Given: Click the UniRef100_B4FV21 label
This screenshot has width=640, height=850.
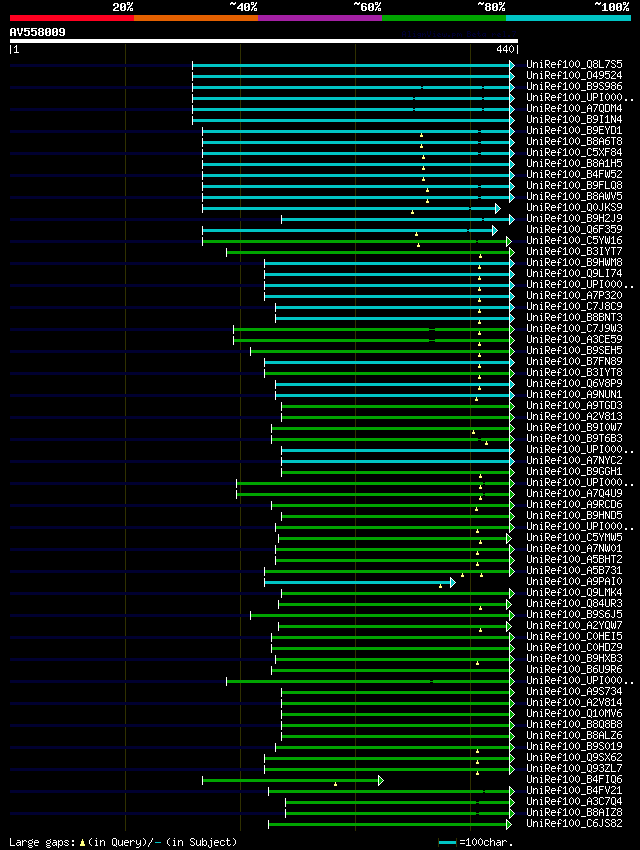Looking at the screenshot, I should [574, 790].
